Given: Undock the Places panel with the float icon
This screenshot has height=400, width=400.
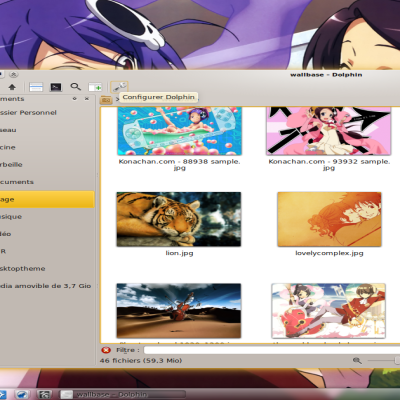Looking at the screenshot, I should pos(75,99).
